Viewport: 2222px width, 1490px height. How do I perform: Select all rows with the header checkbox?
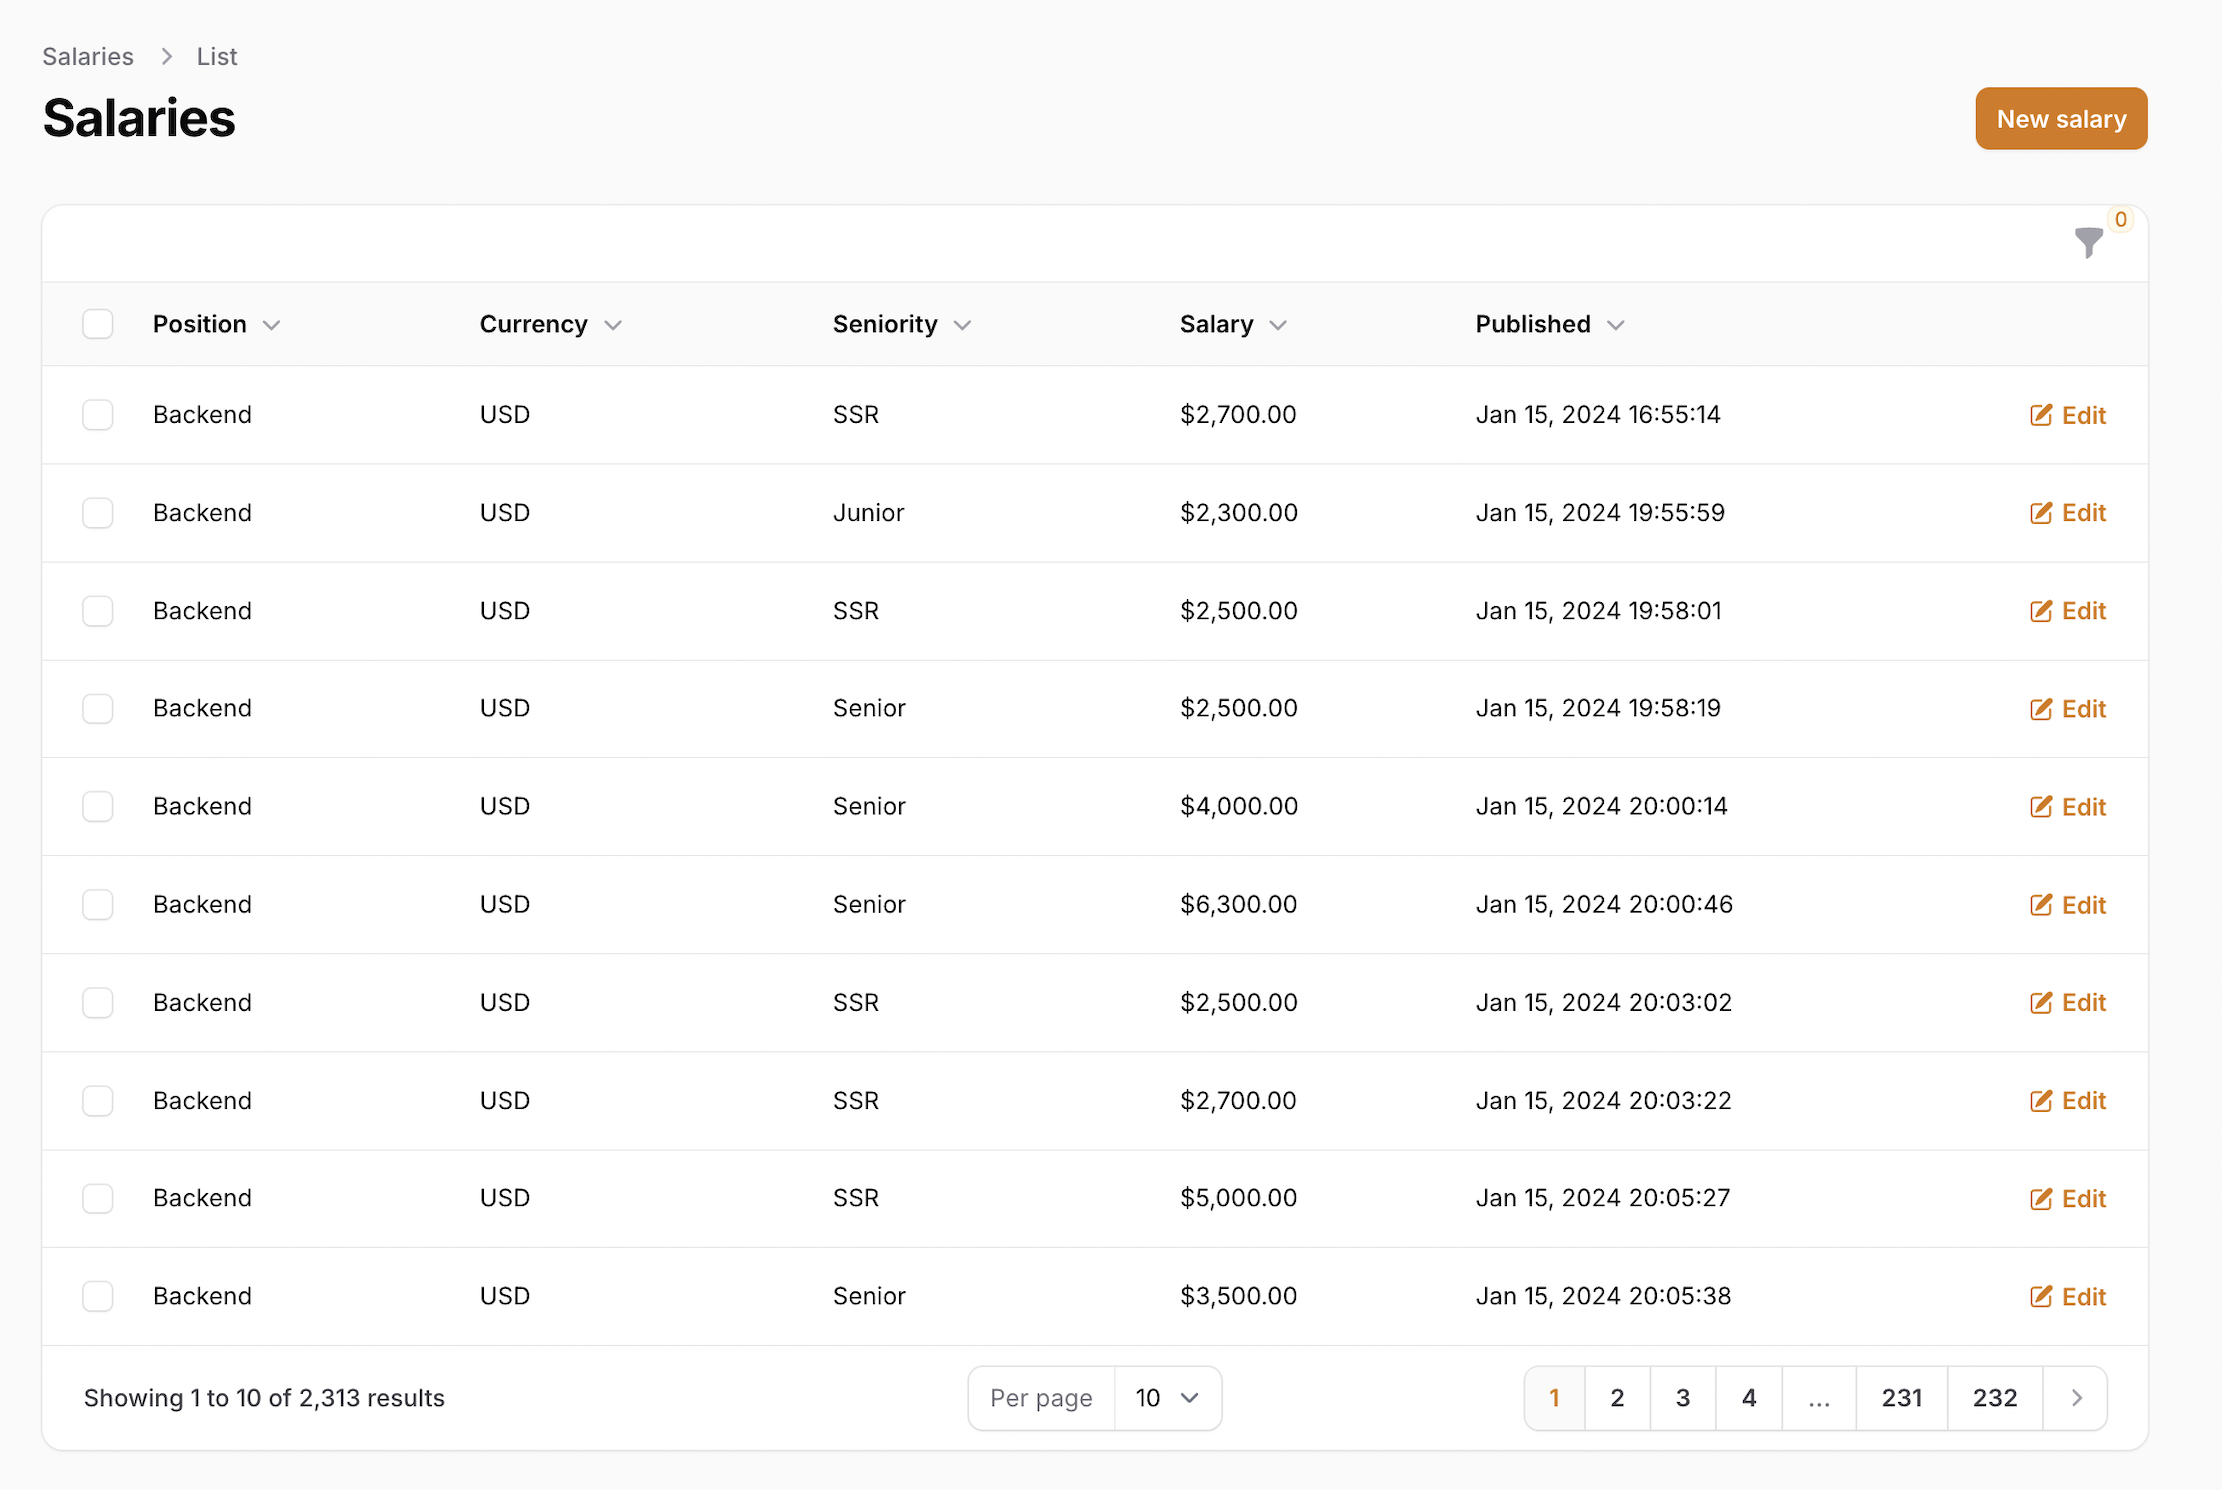(97, 323)
